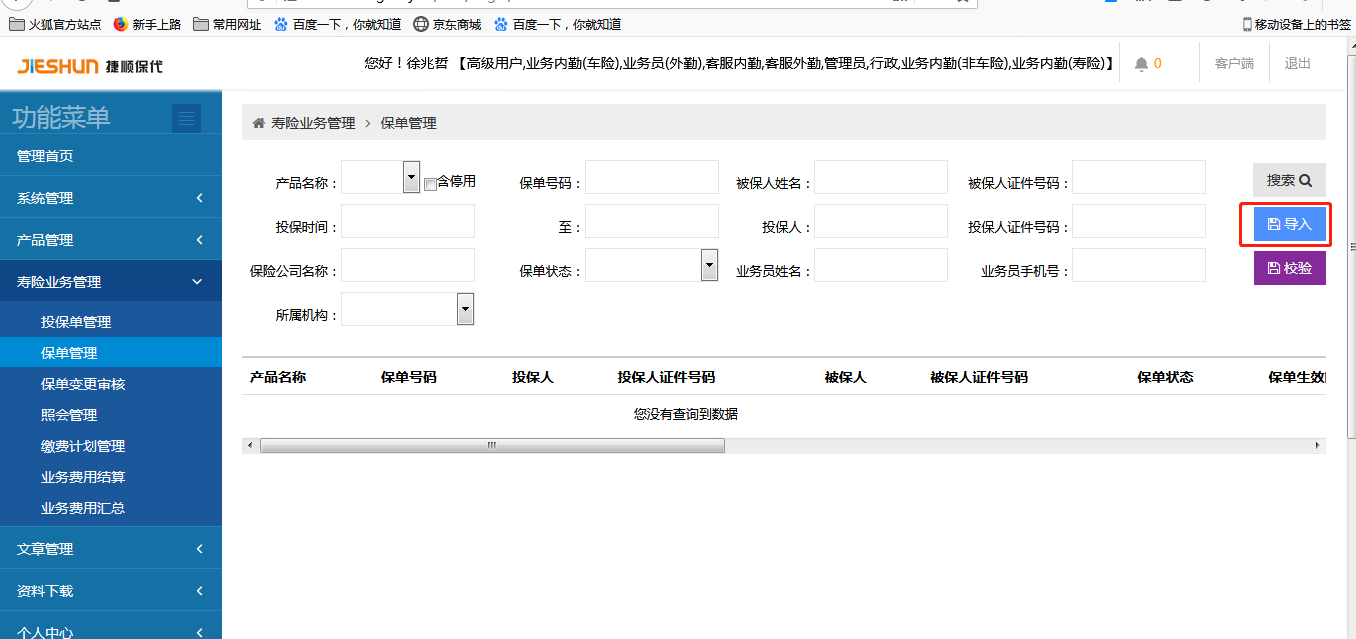Enable the 含停用 checkbox
The width and height of the screenshot is (1356, 639).
(430, 184)
